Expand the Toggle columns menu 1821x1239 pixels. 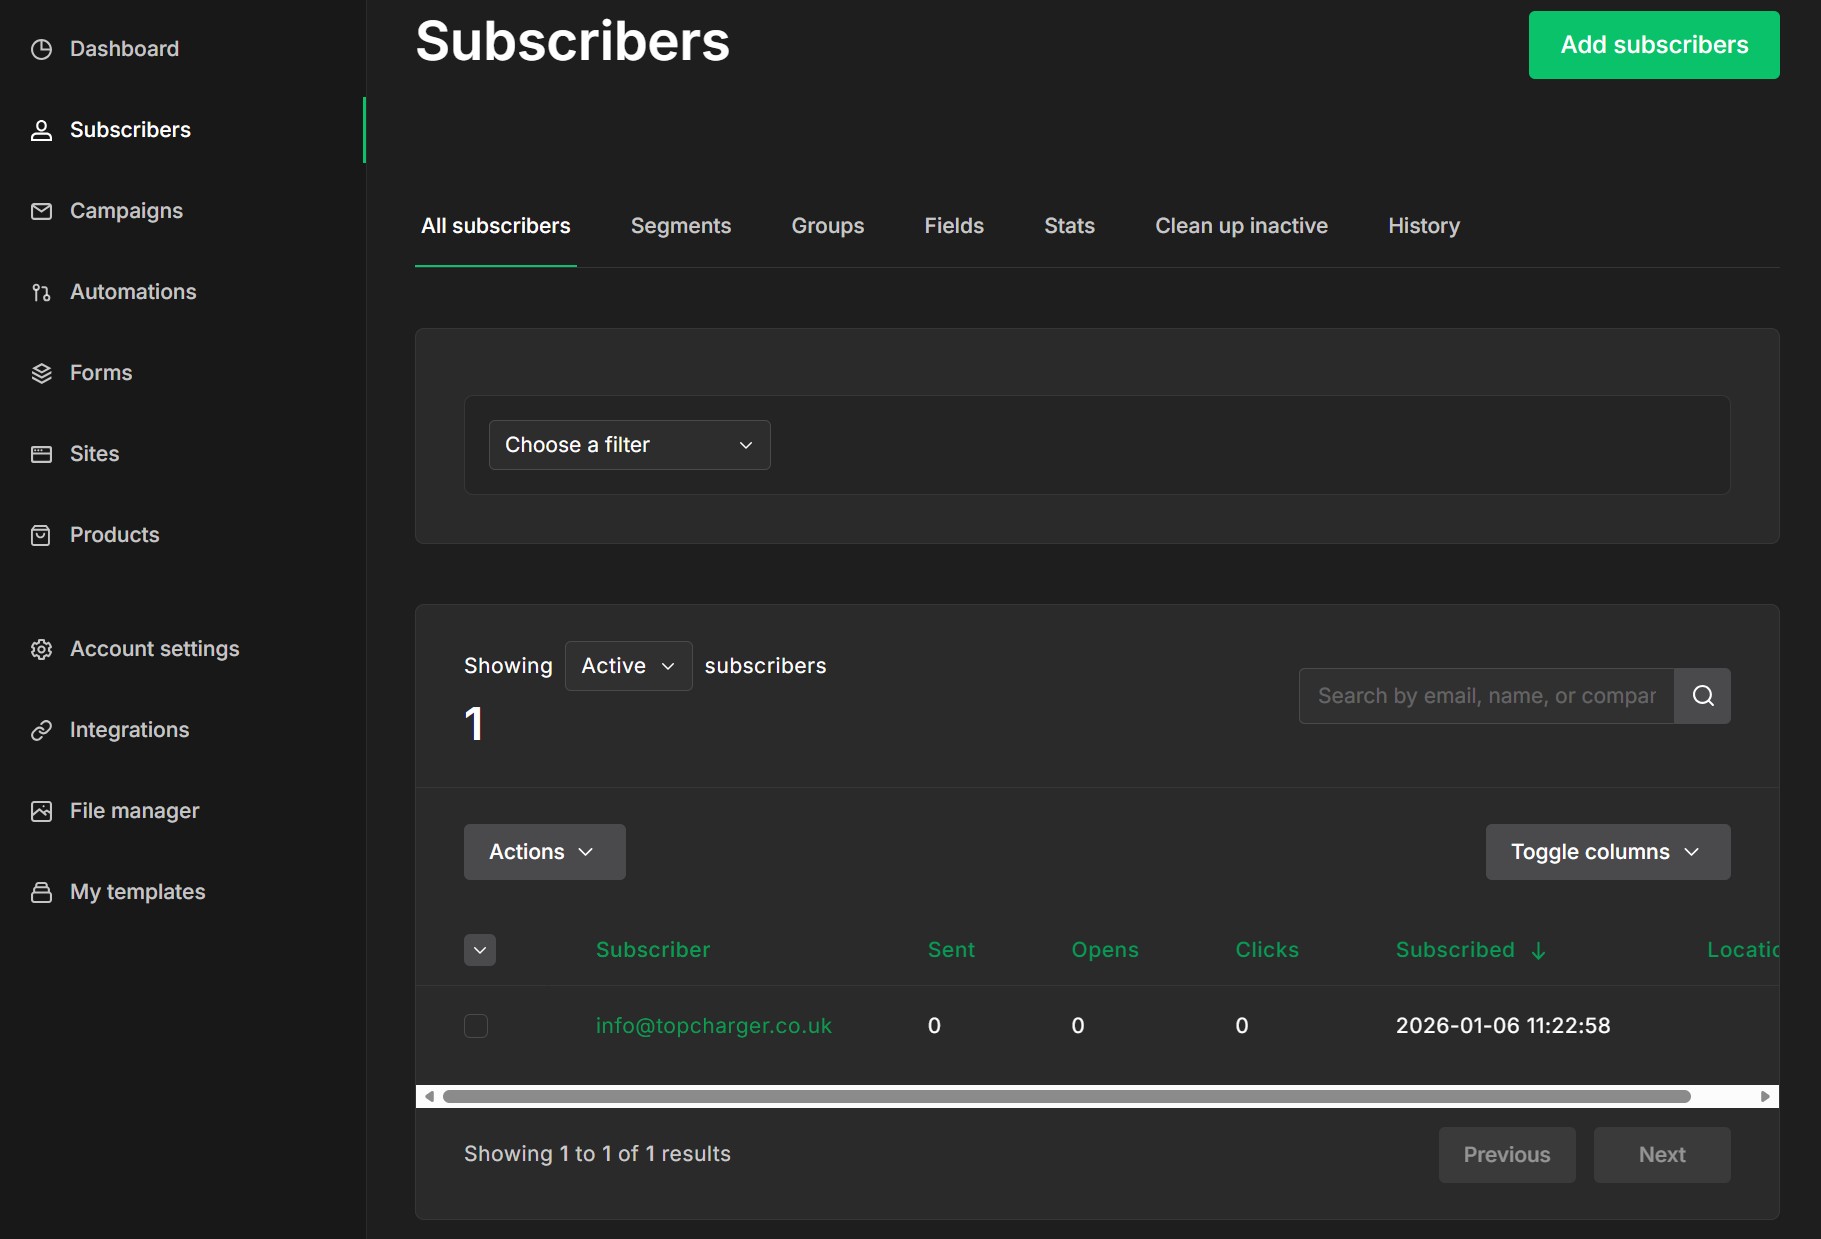pos(1607,852)
